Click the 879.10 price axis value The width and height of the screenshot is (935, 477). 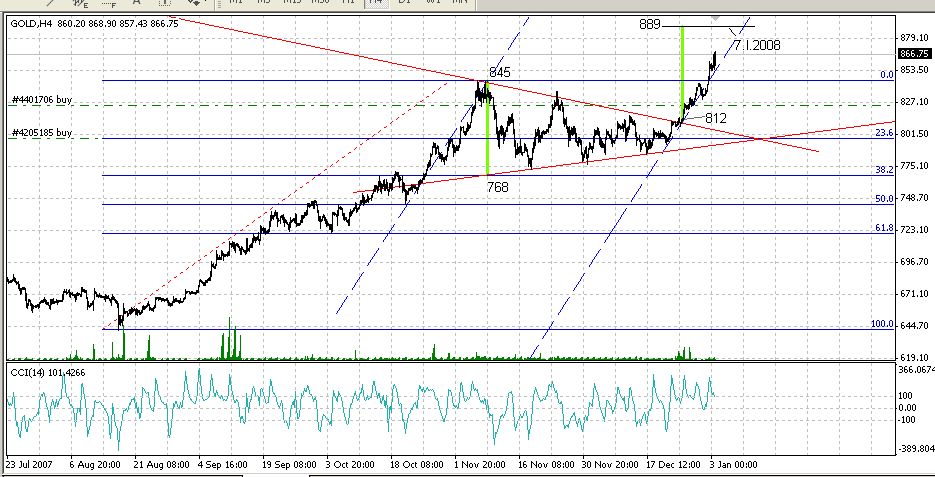click(x=915, y=38)
